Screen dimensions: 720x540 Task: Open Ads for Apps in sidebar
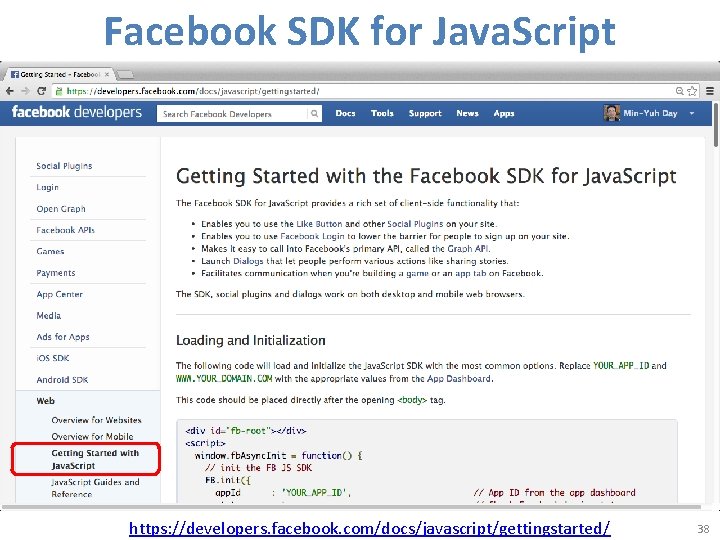[x=63, y=337]
